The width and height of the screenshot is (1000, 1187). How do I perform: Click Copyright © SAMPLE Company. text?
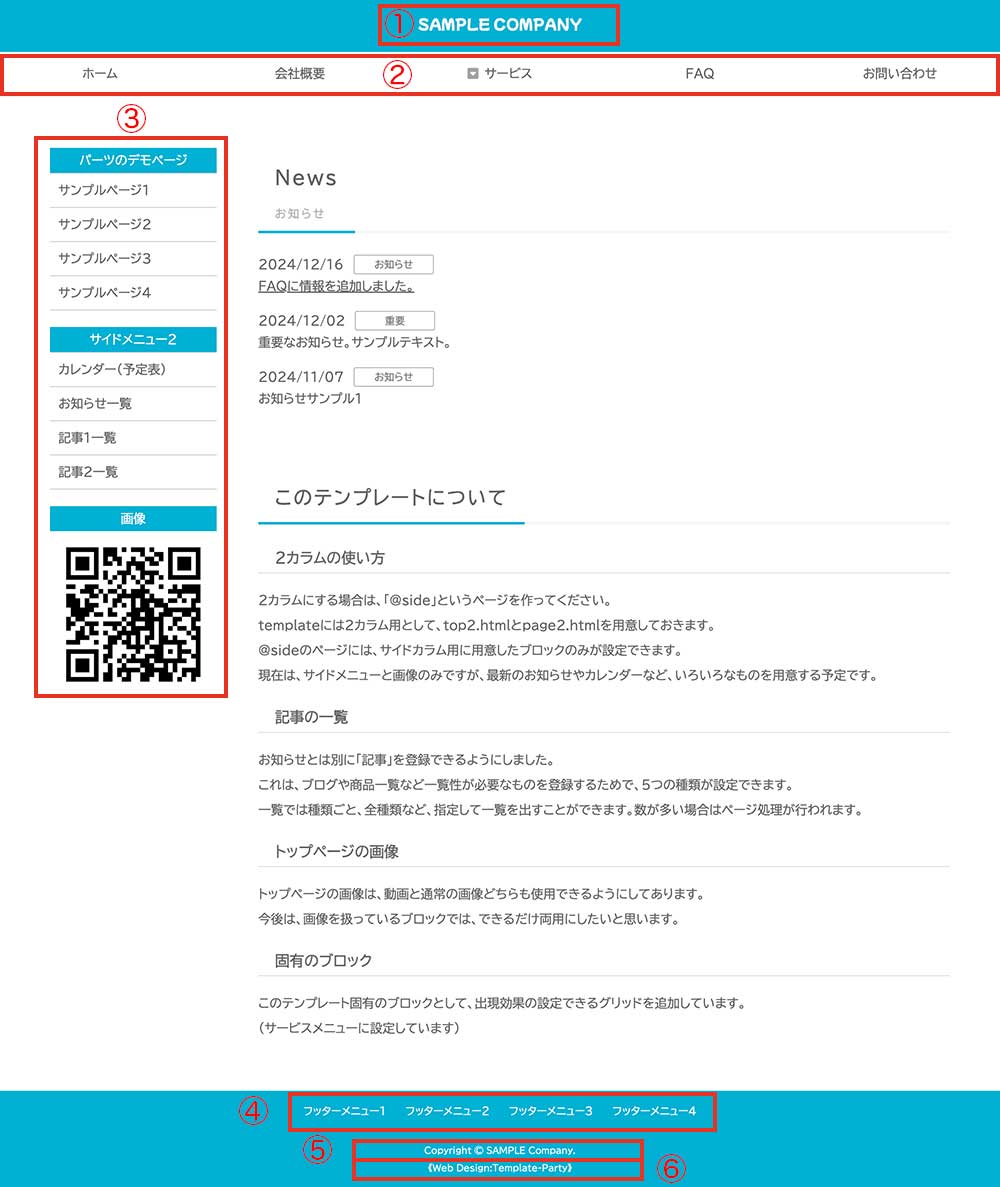click(500, 1150)
